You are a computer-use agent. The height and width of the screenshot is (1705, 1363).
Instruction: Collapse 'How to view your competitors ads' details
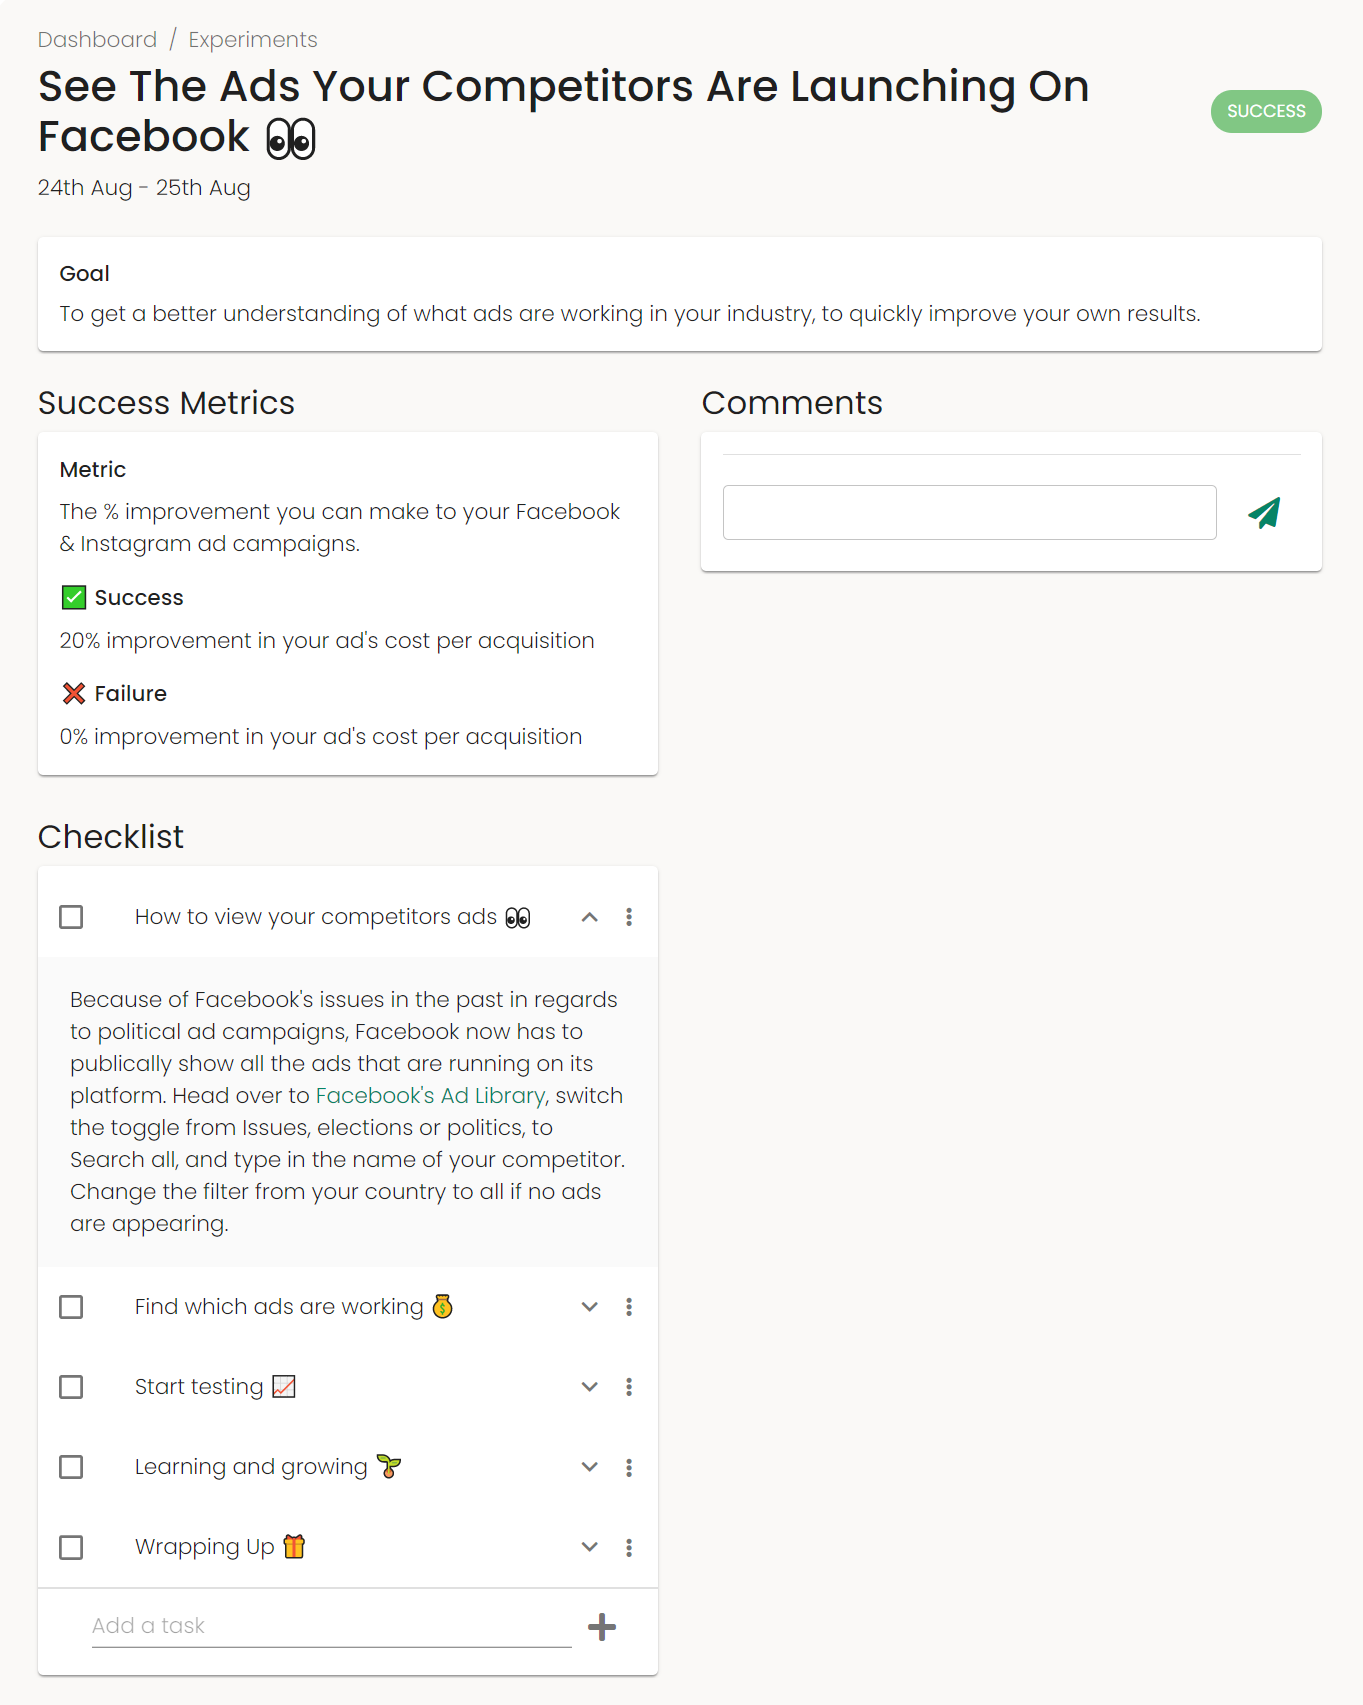point(590,917)
